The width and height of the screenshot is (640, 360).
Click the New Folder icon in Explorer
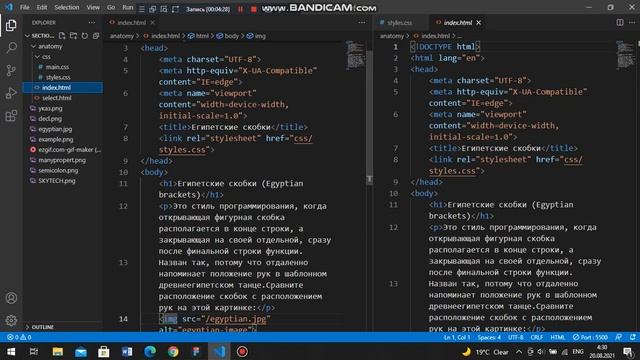click(x=73, y=36)
